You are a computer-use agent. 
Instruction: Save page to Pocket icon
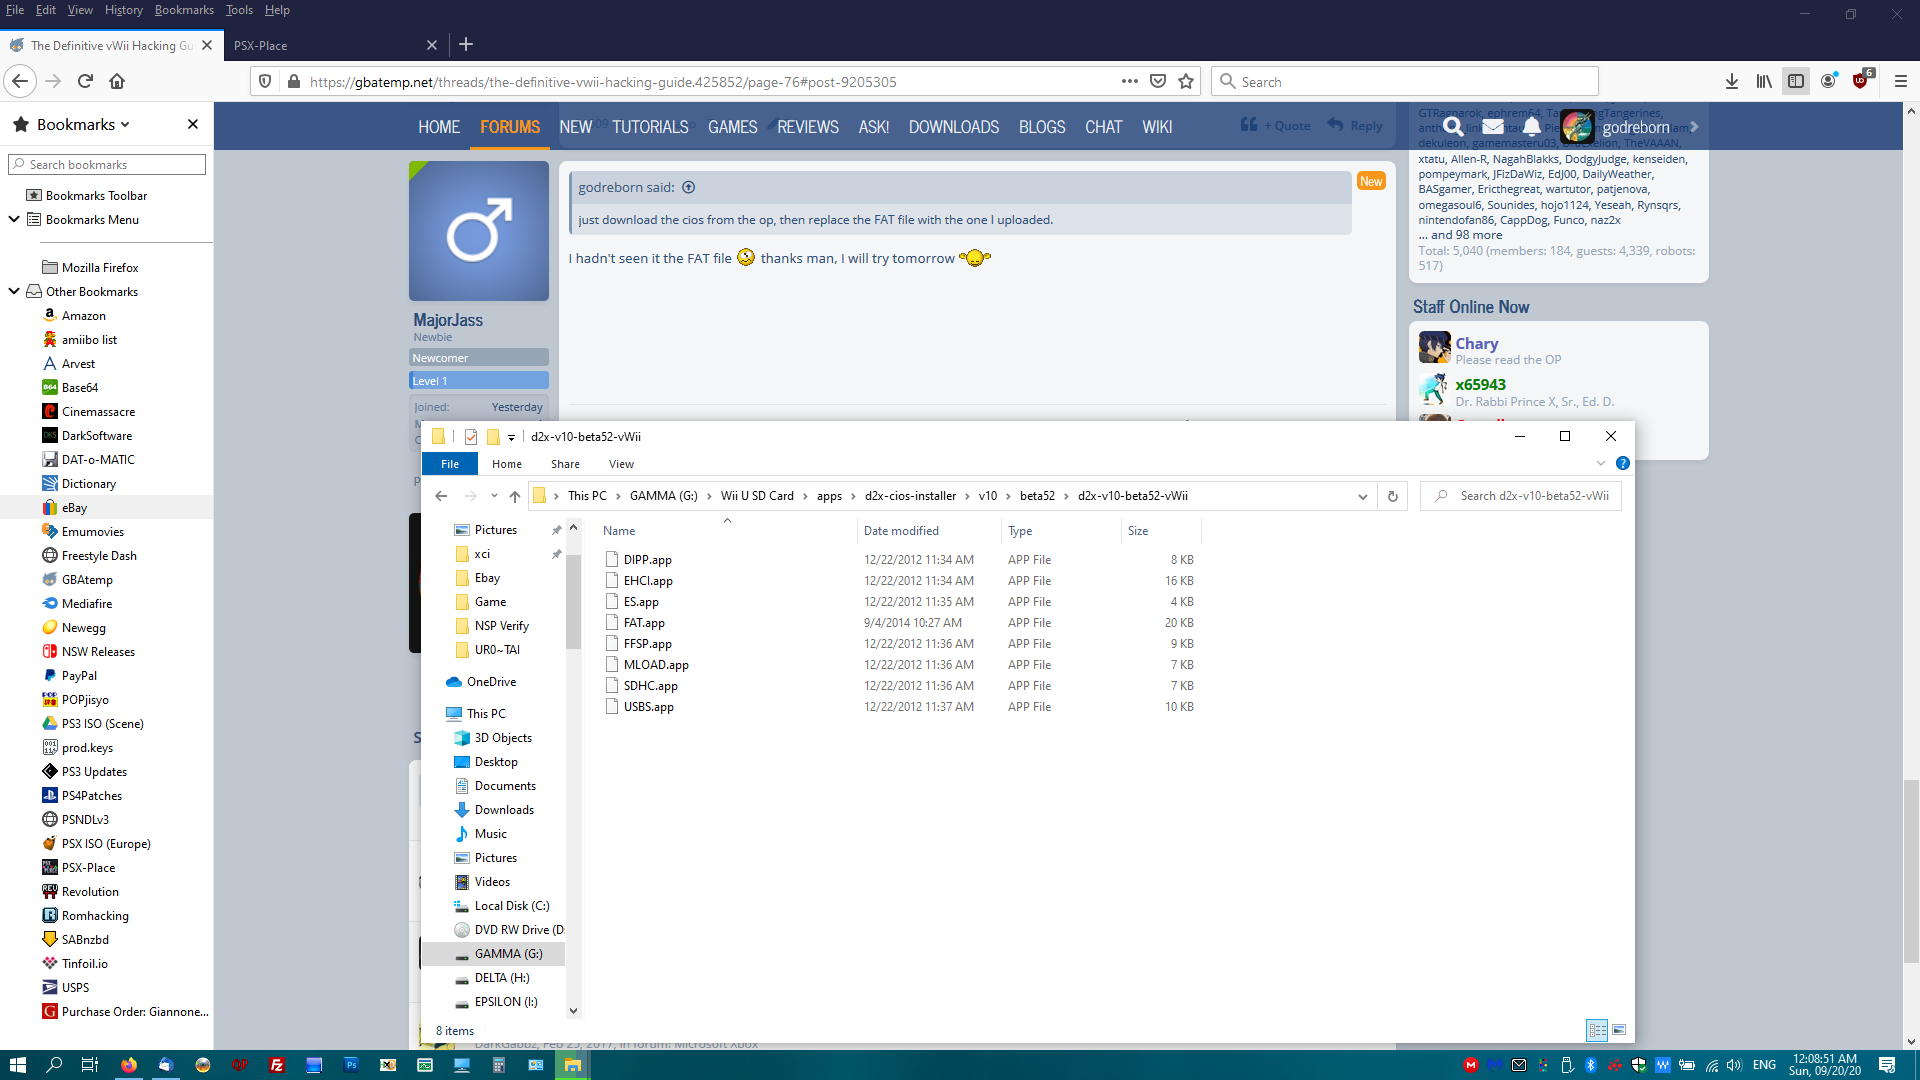click(1158, 82)
